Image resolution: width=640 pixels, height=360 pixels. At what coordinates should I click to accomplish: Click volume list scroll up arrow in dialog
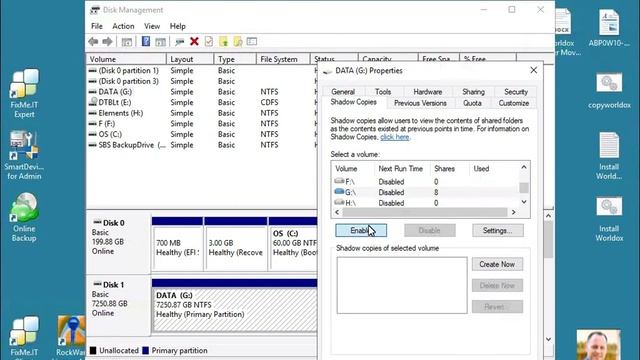[x=524, y=167]
